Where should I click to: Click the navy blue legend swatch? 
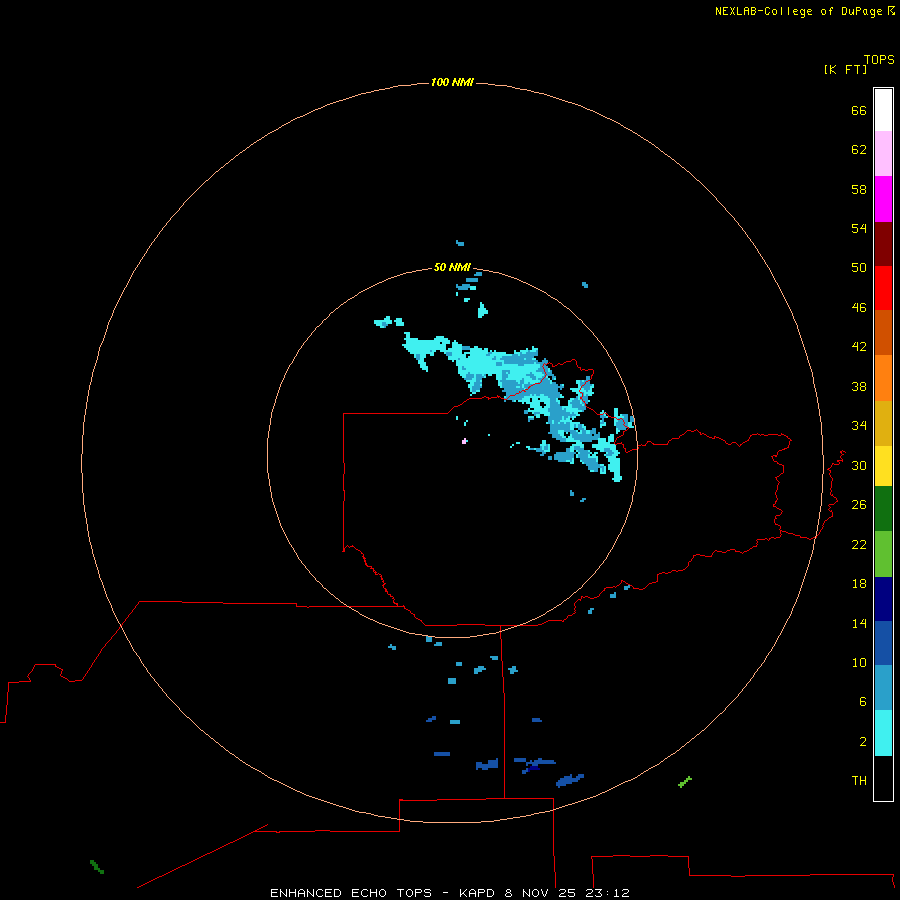click(x=883, y=599)
